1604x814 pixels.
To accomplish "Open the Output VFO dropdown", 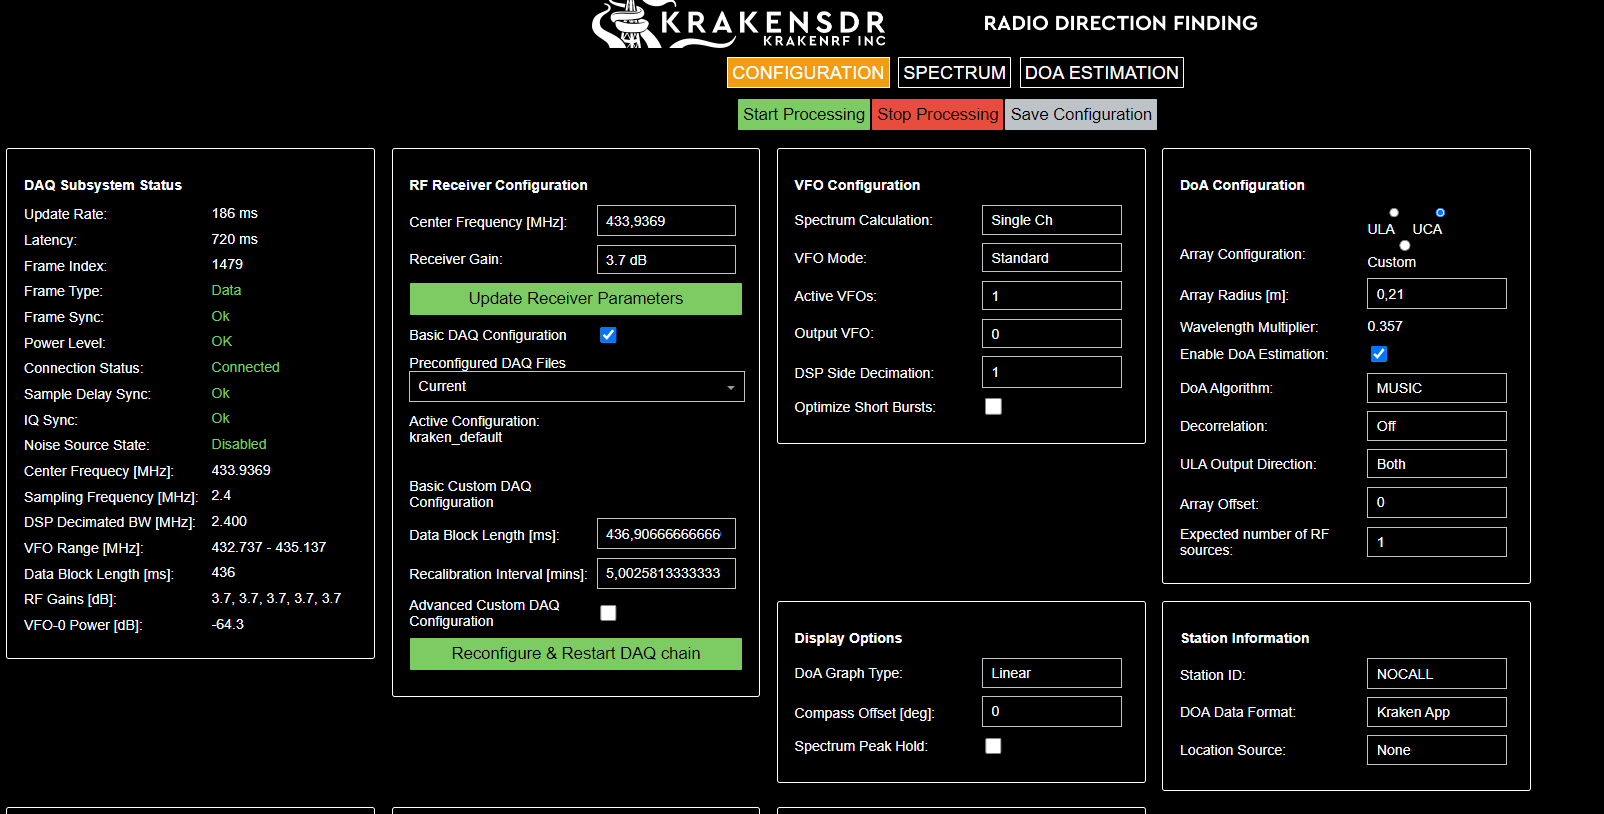I will point(1052,334).
